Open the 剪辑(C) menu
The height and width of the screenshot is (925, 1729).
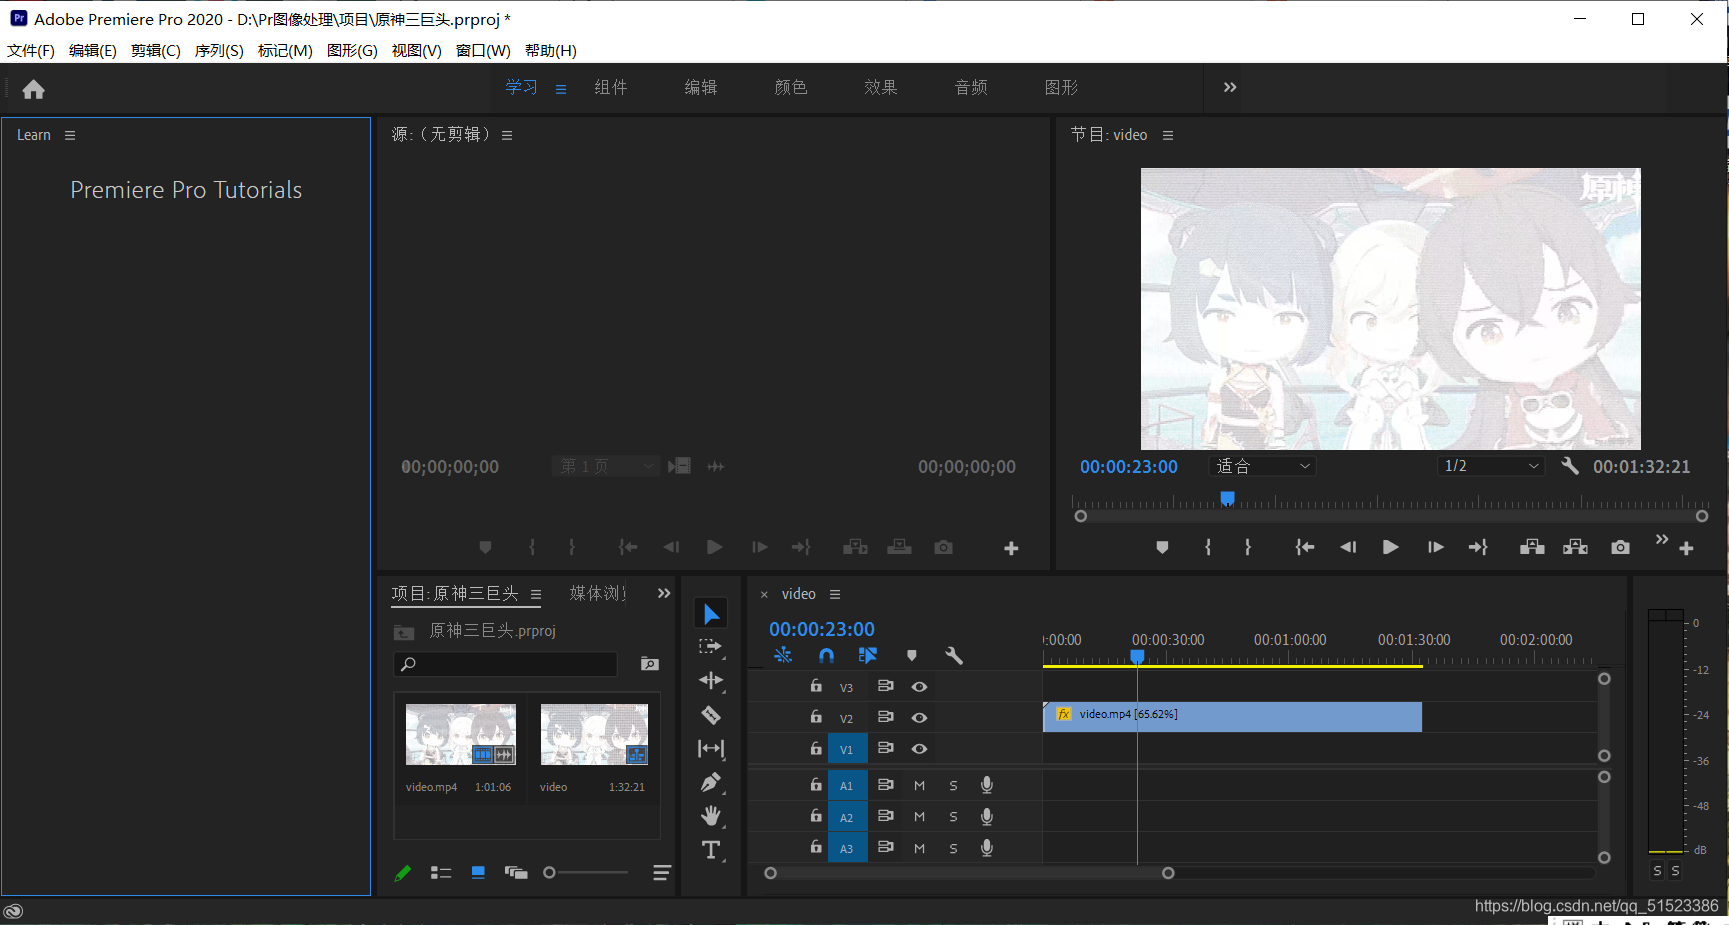[x=156, y=51]
